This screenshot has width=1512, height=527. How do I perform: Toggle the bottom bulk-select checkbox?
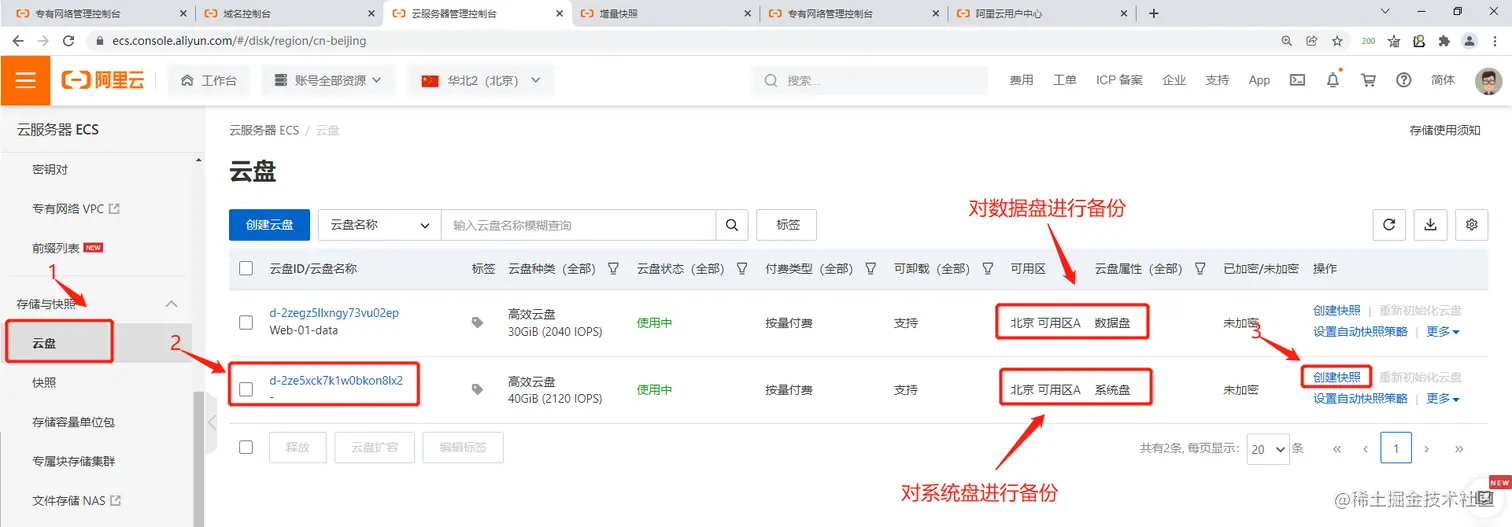tap(246, 447)
